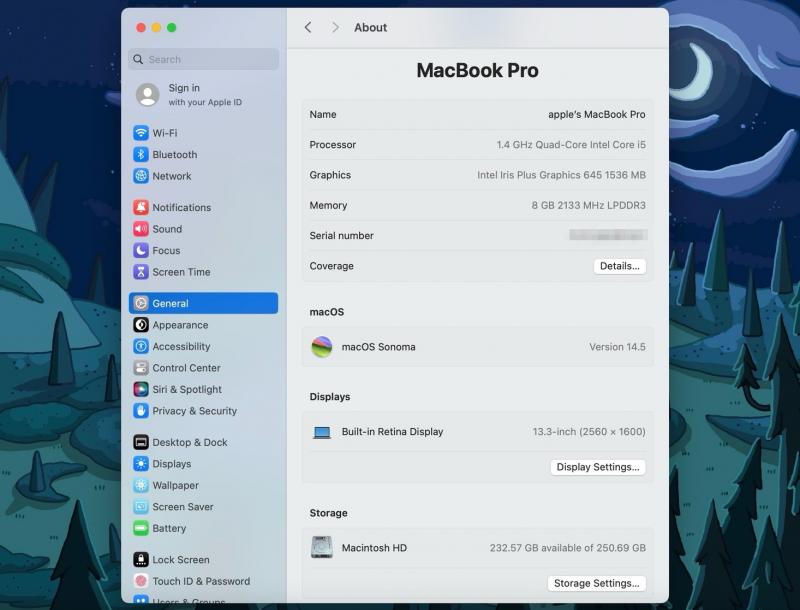Image resolution: width=800 pixels, height=610 pixels.
Task: Open Privacy & Security hand icon
Action: point(141,411)
